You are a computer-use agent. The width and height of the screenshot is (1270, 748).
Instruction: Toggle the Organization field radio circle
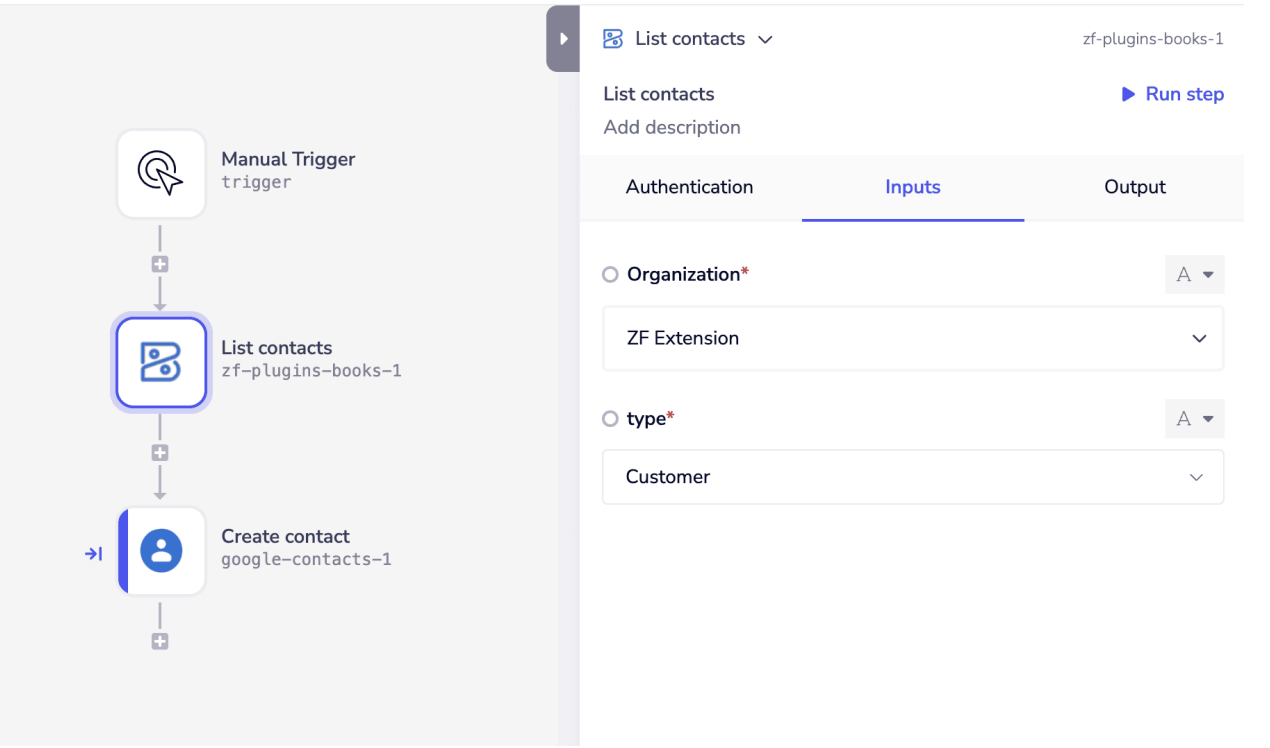point(610,275)
